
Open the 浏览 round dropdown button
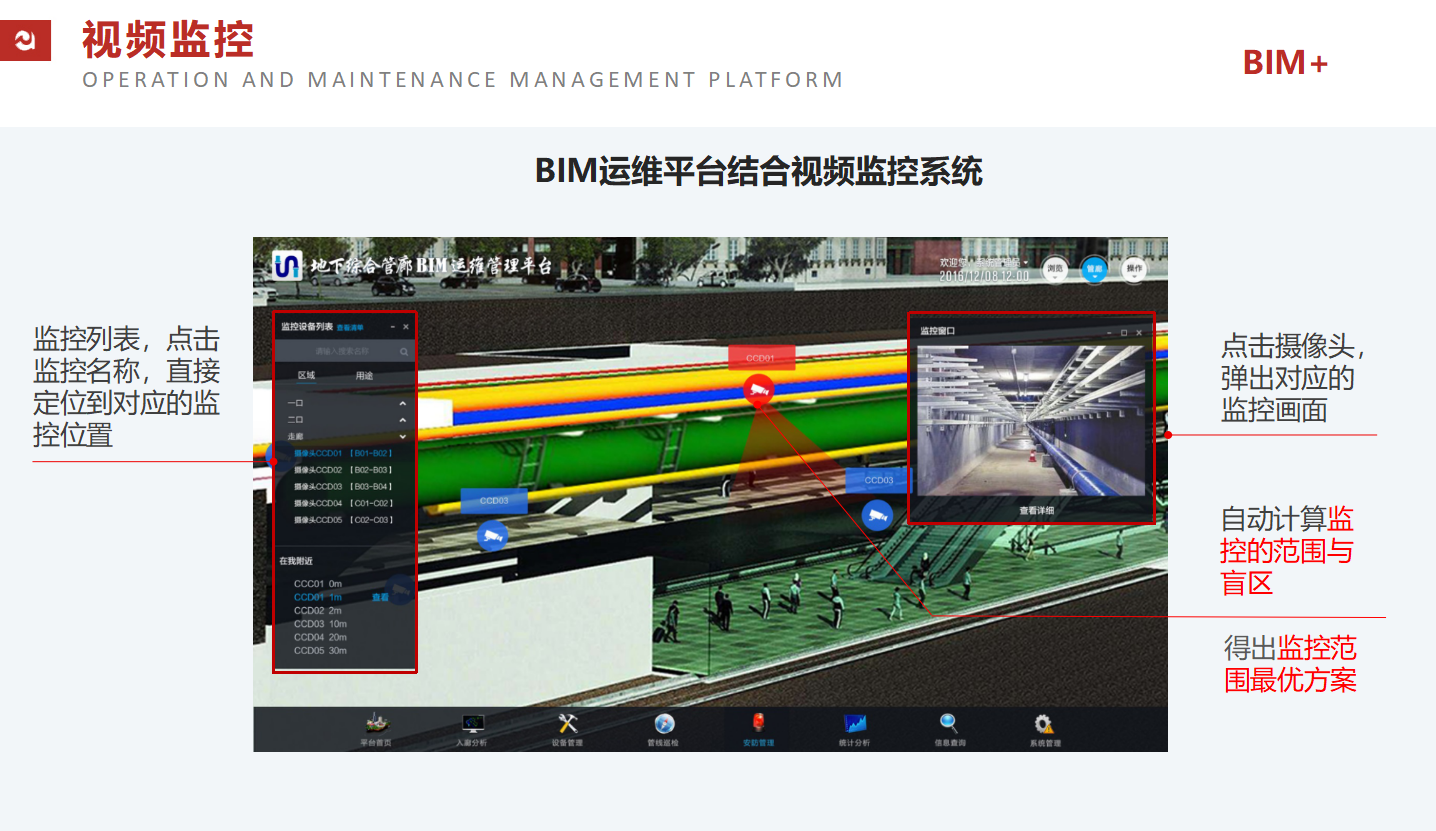1054,269
